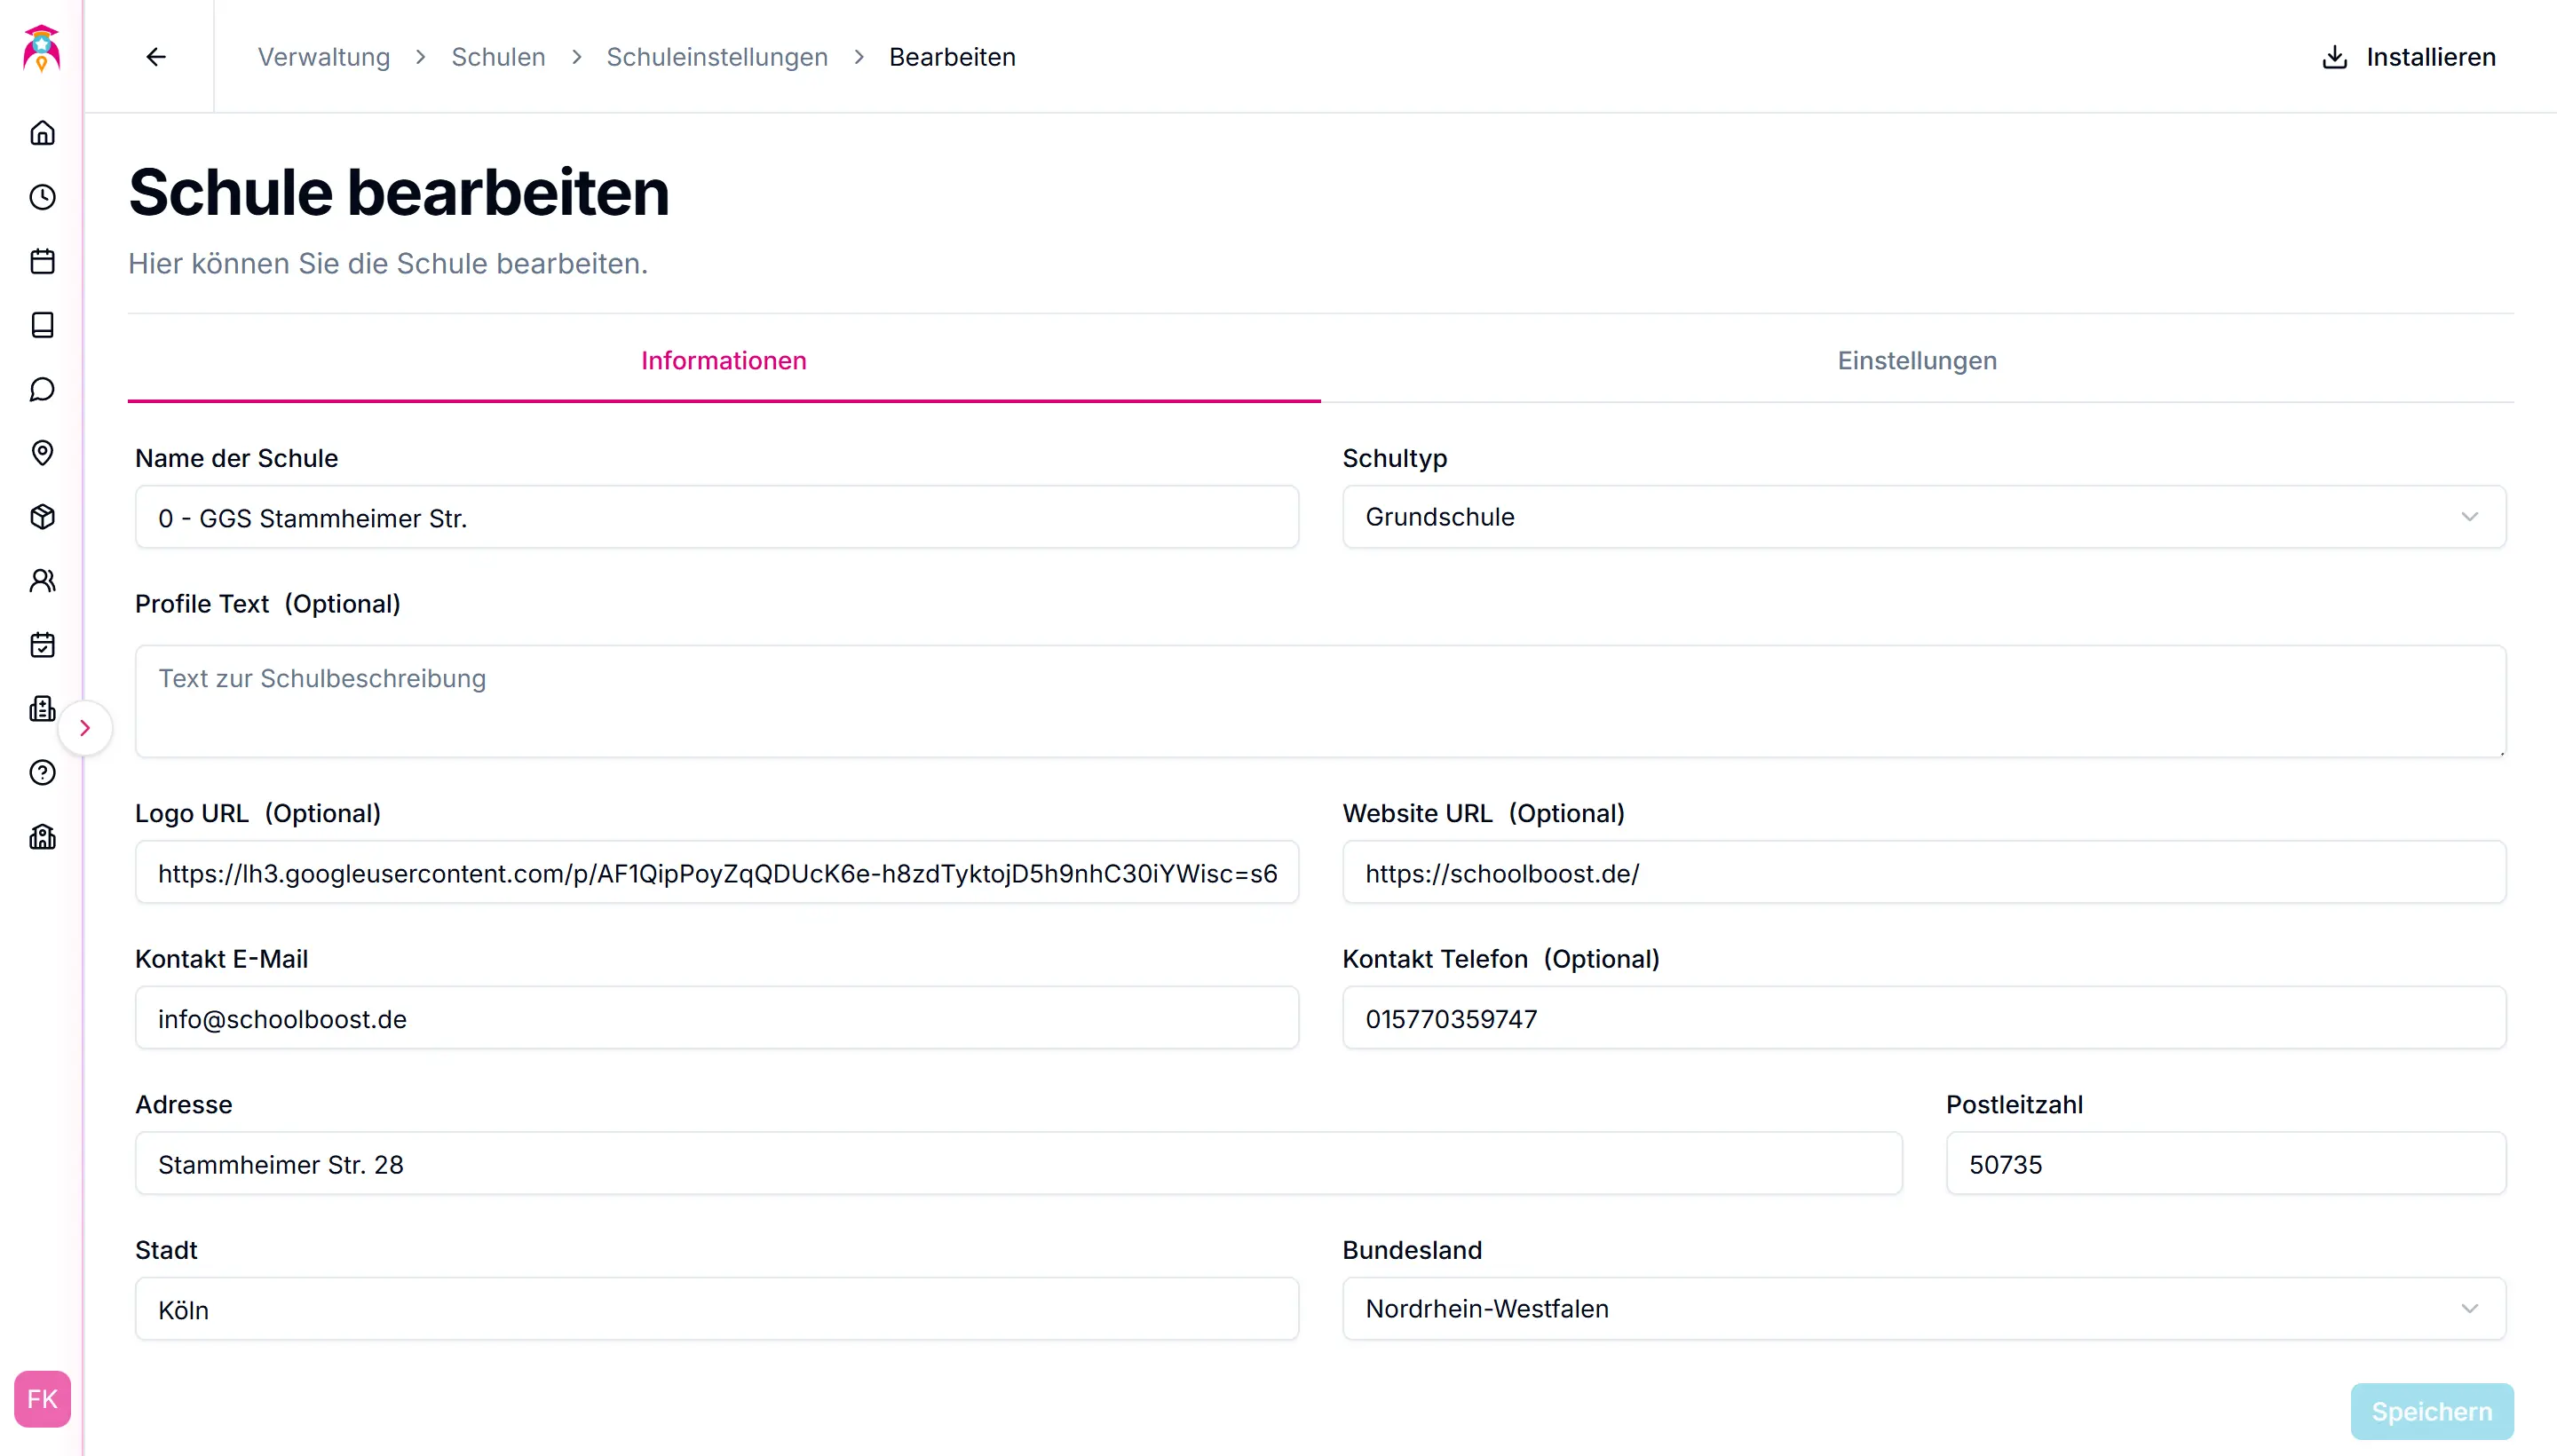Click the back arrow button
The height and width of the screenshot is (1456, 2557).
[x=156, y=57]
